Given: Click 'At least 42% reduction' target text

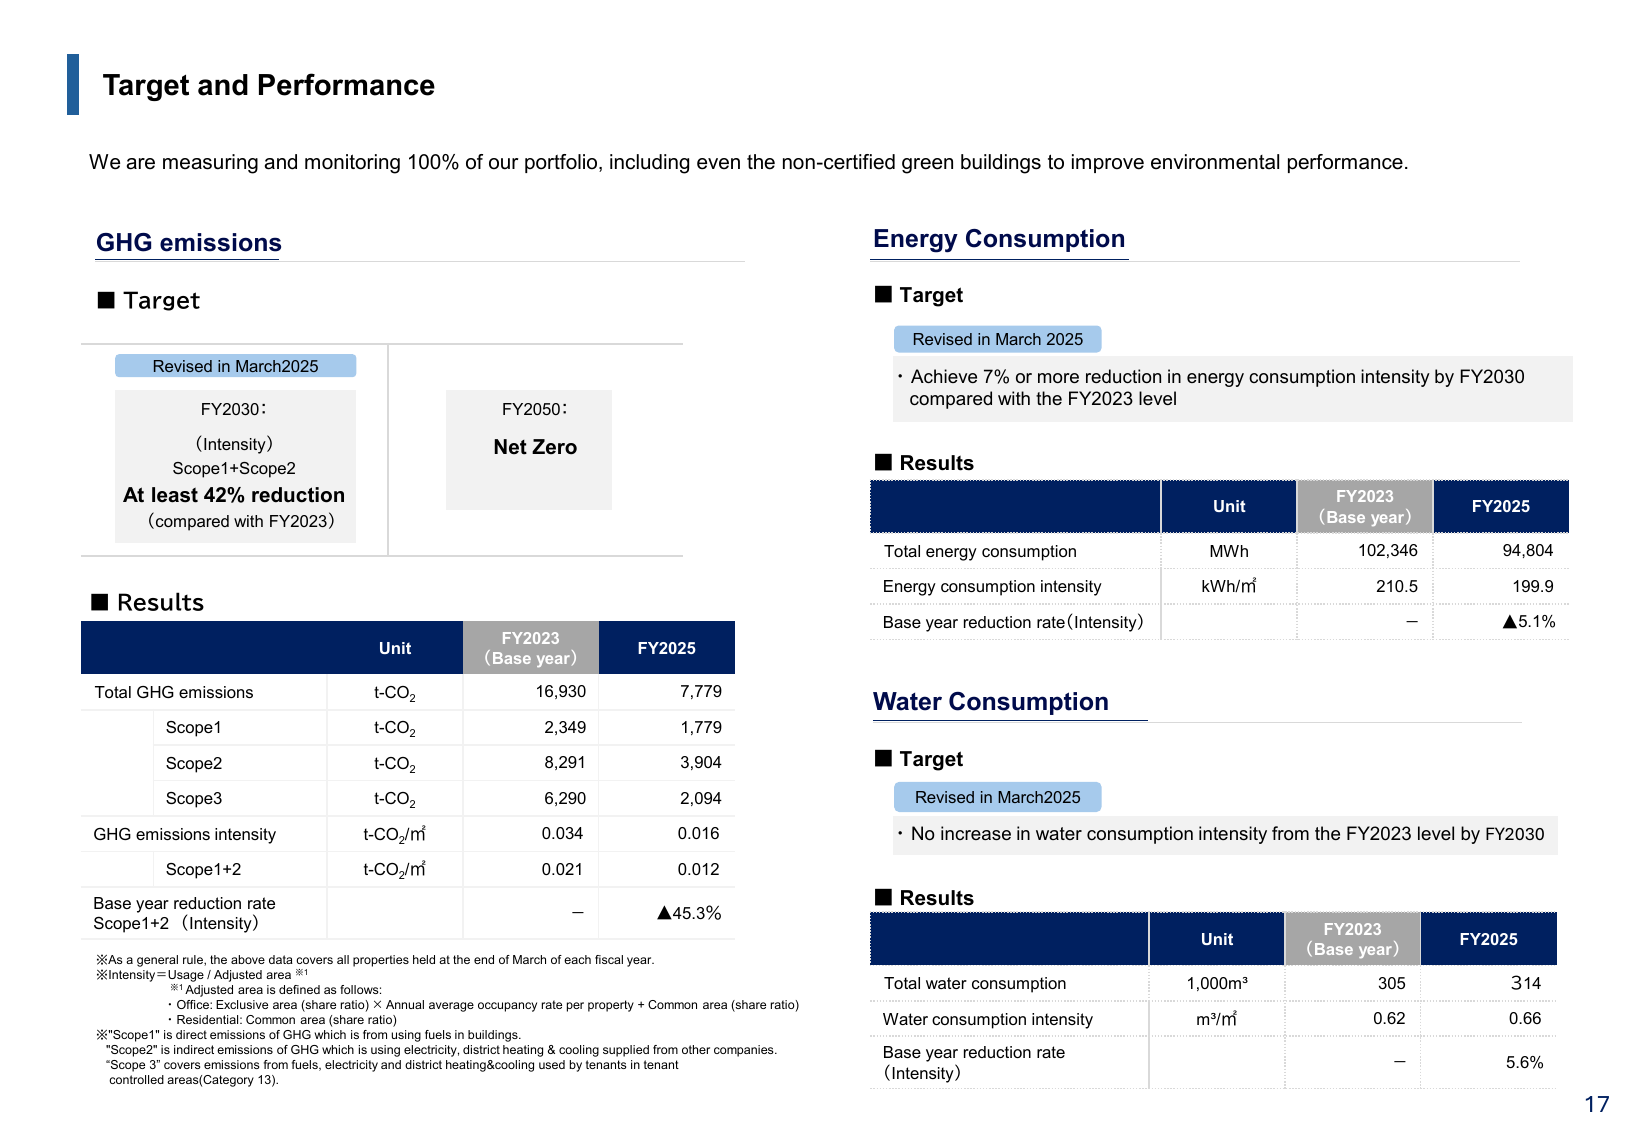Looking at the screenshot, I should click(x=234, y=495).
